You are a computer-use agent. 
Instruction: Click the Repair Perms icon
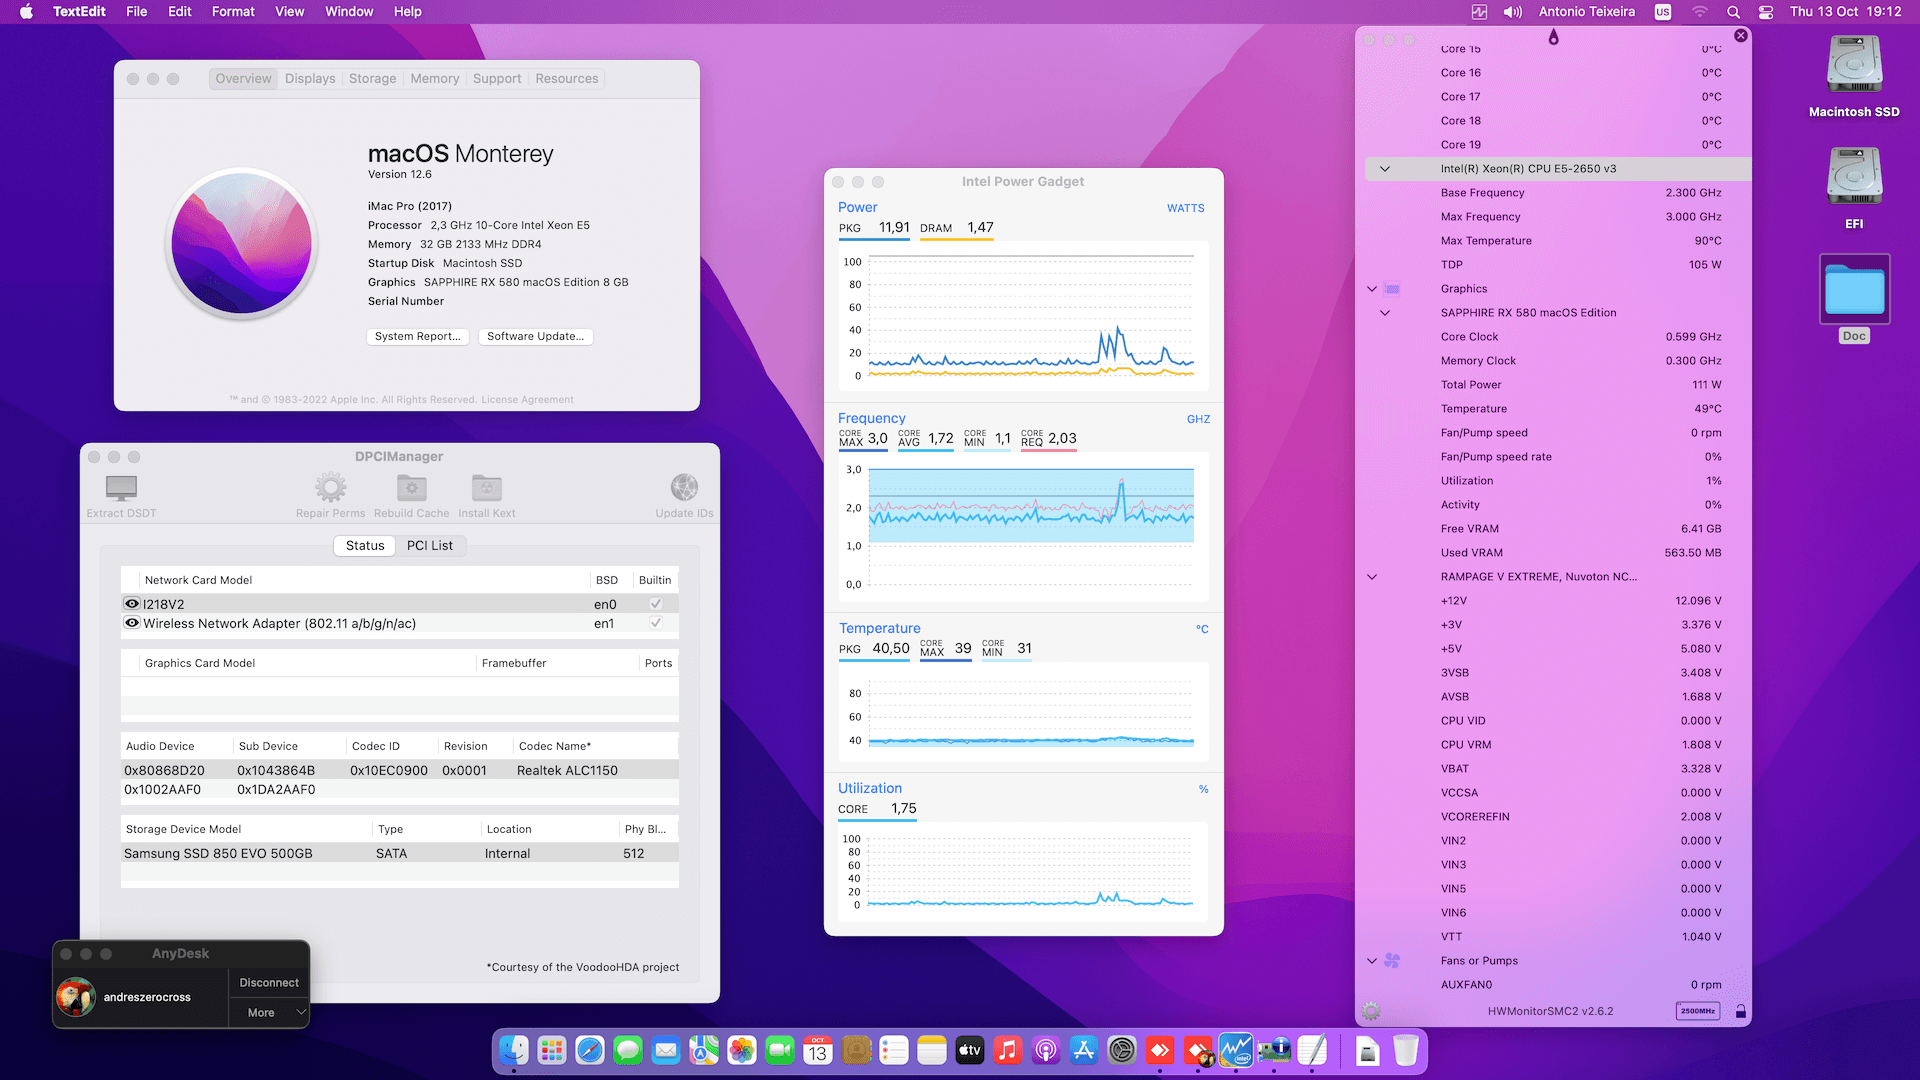pyautogui.click(x=330, y=487)
